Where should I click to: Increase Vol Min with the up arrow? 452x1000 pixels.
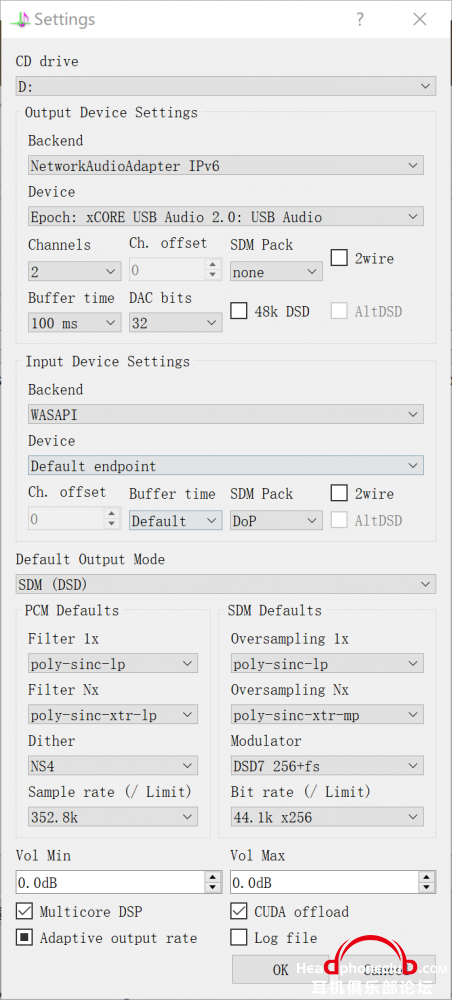pyautogui.click(x=212, y=877)
